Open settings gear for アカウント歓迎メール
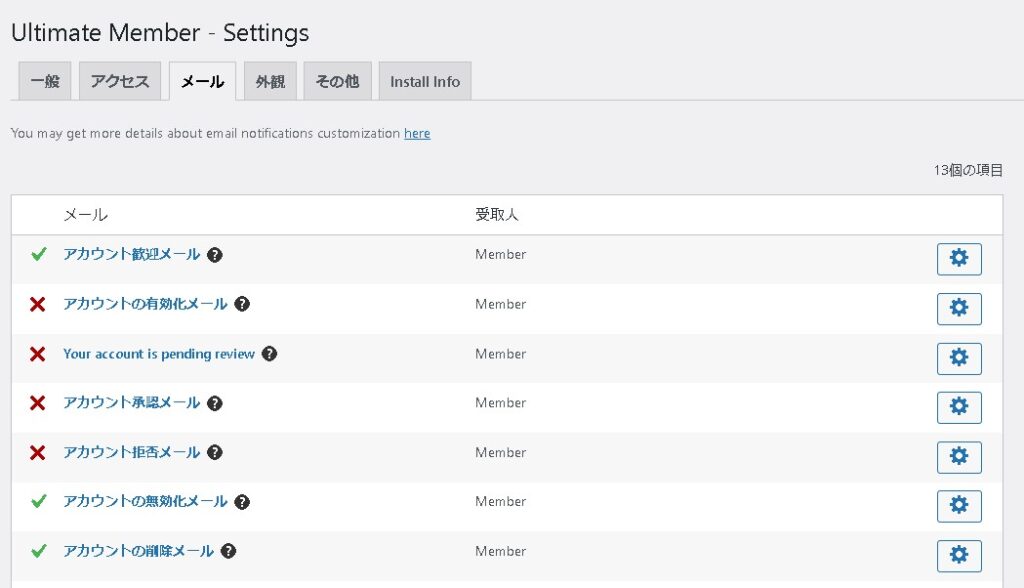 [959, 259]
